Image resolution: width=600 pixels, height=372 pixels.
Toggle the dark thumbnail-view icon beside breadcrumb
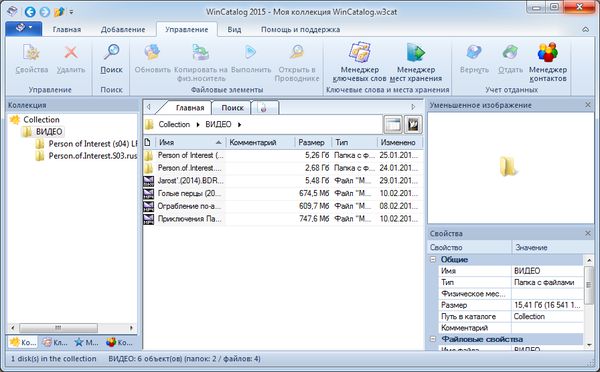413,124
